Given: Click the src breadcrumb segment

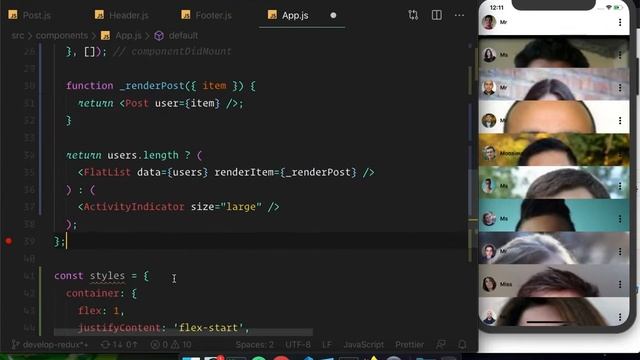Looking at the screenshot, I should [x=17, y=36].
